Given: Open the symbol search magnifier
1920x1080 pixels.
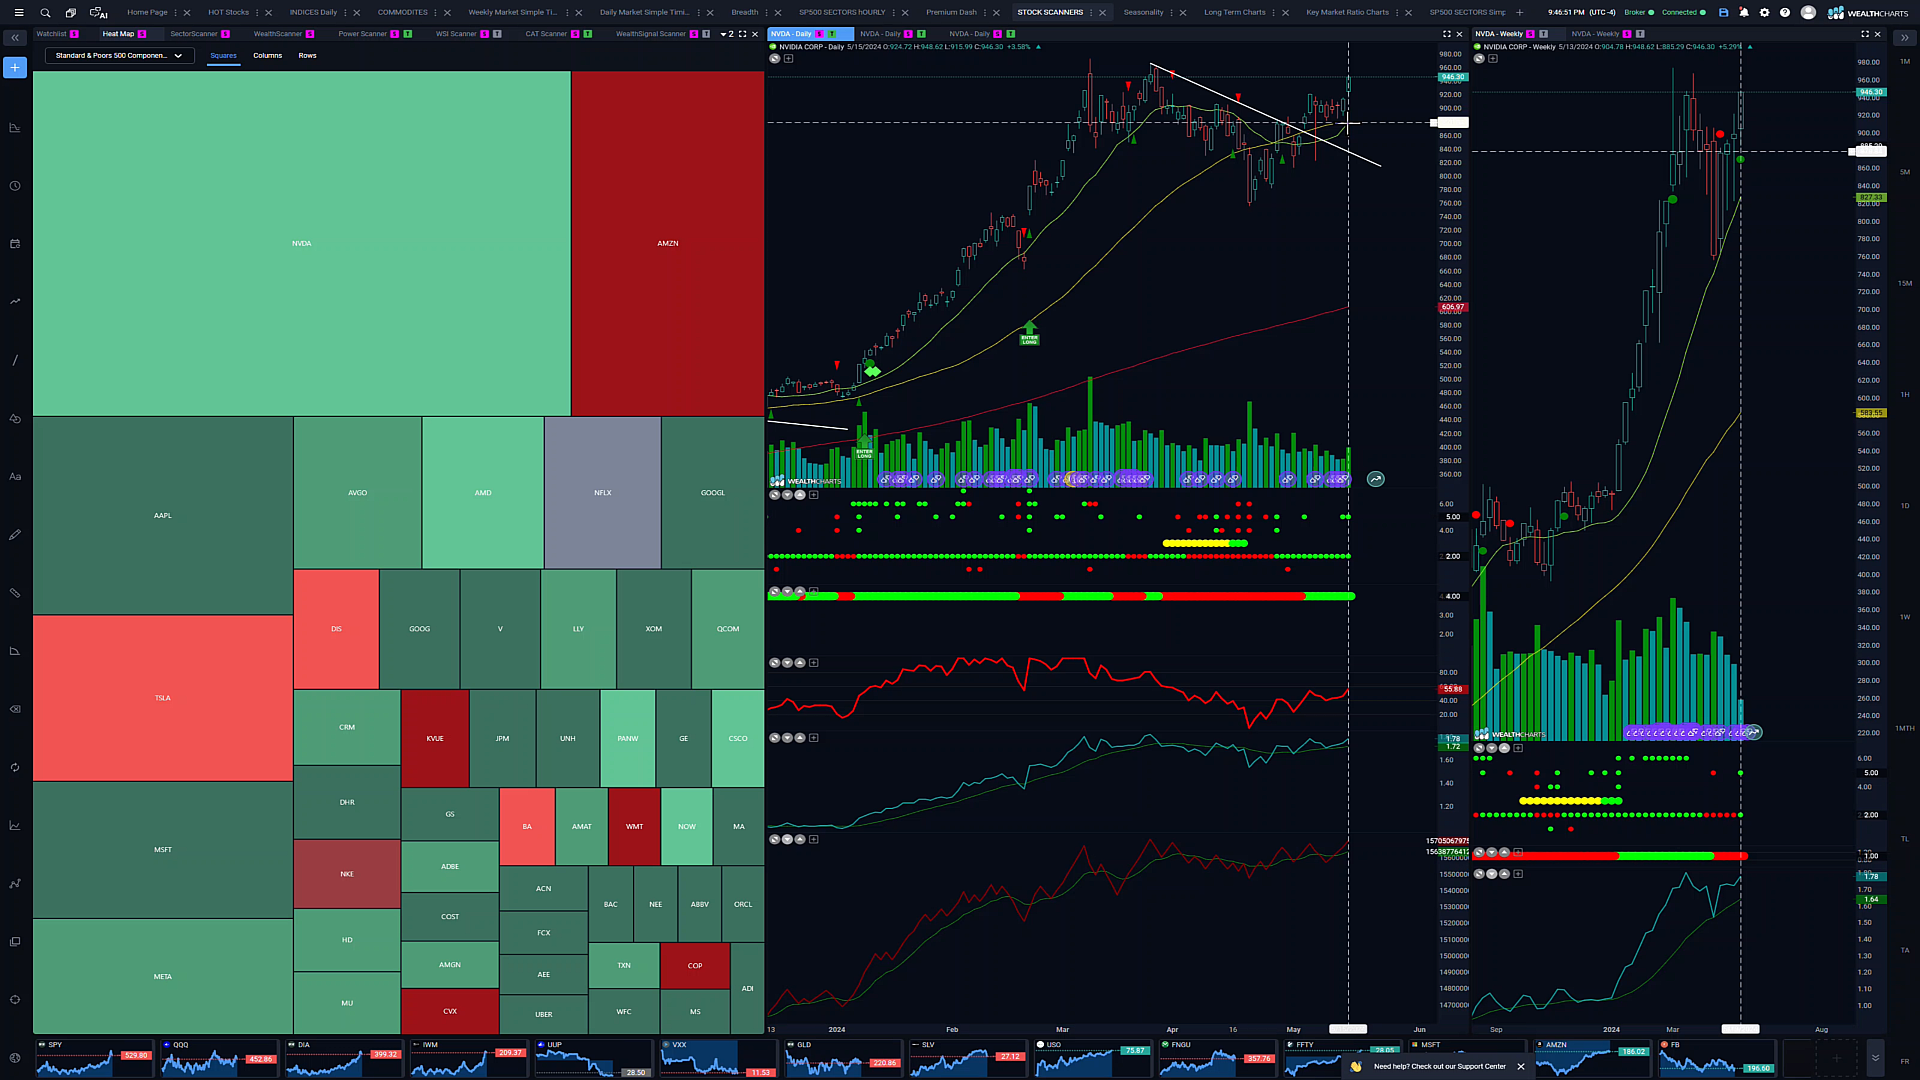Looking at the screenshot, I should [45, 13].
